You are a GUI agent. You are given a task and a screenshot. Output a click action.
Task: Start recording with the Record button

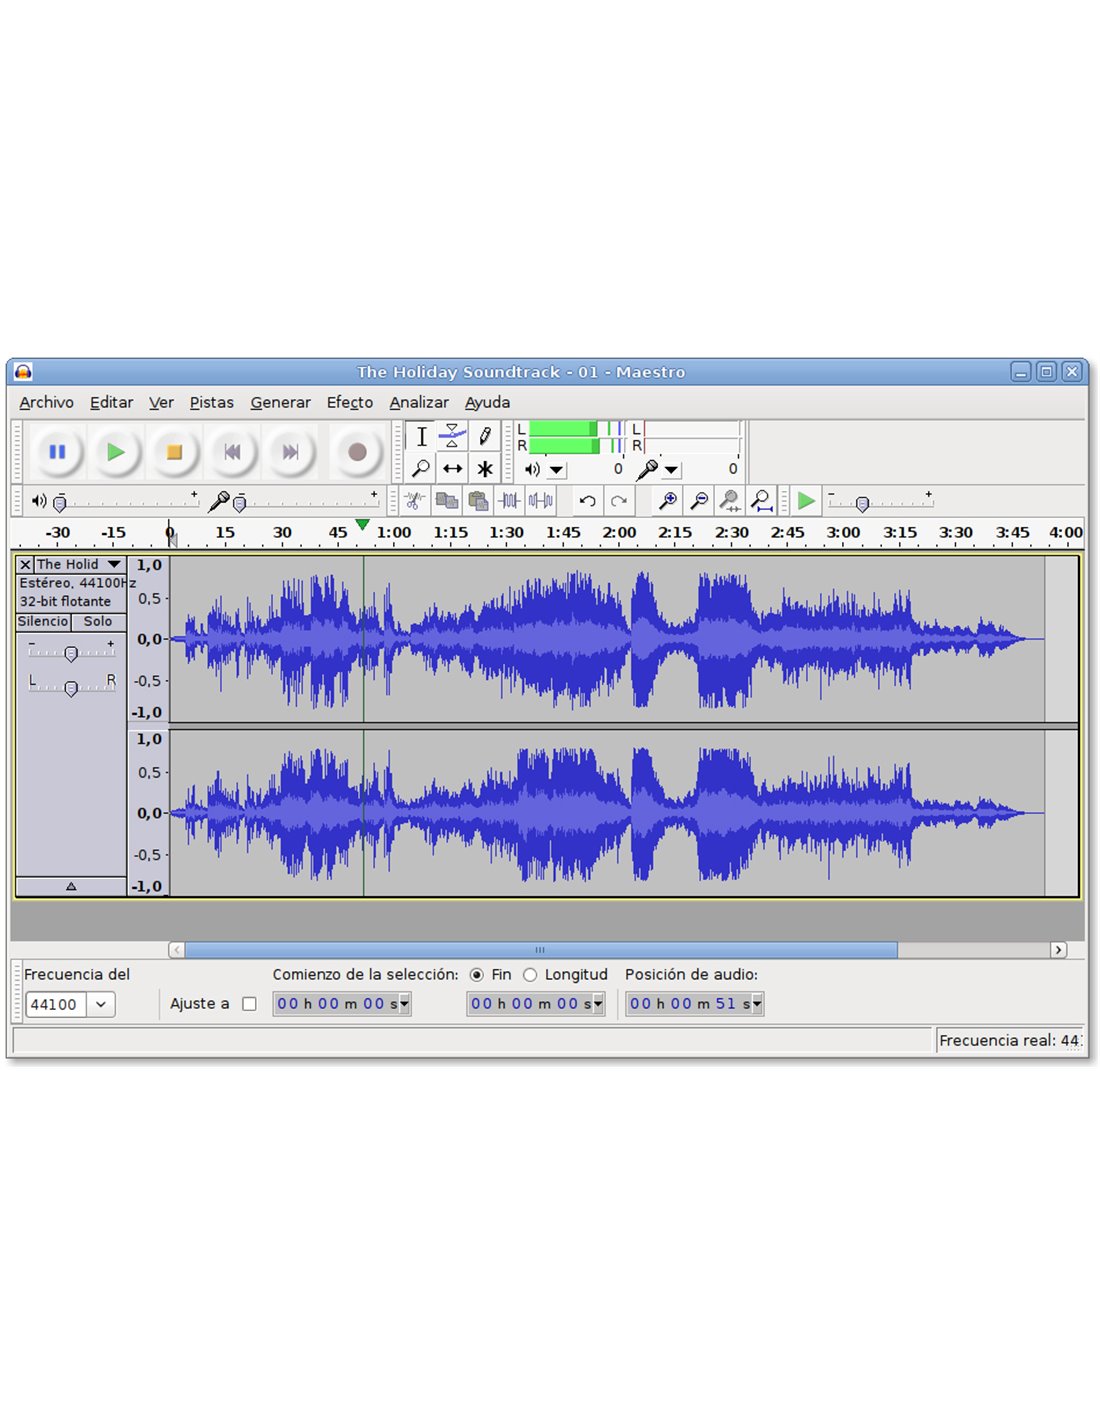click(357, 452)
